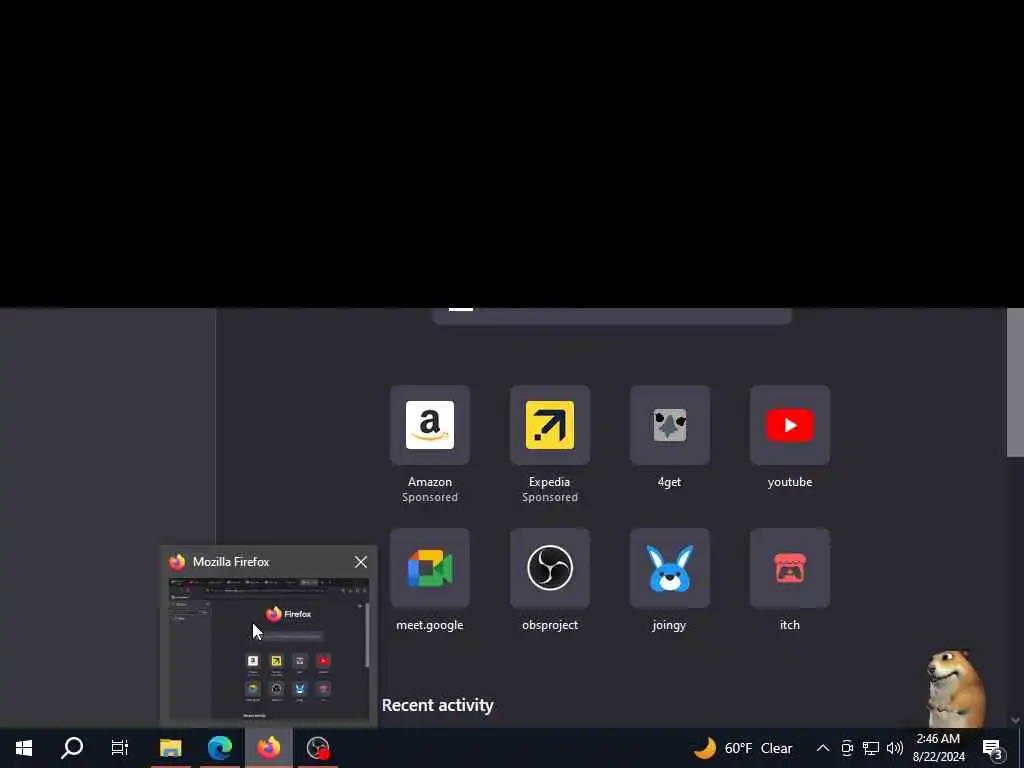The height and width of the screenshot is (768, 1024).
Task: Open the obsproject shortcut tile
Action: (x=550, y=568)
